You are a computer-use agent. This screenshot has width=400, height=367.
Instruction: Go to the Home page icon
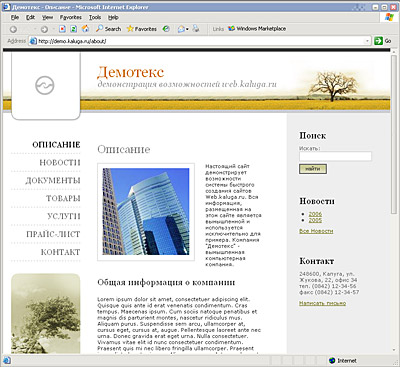(x=86, y=29)
